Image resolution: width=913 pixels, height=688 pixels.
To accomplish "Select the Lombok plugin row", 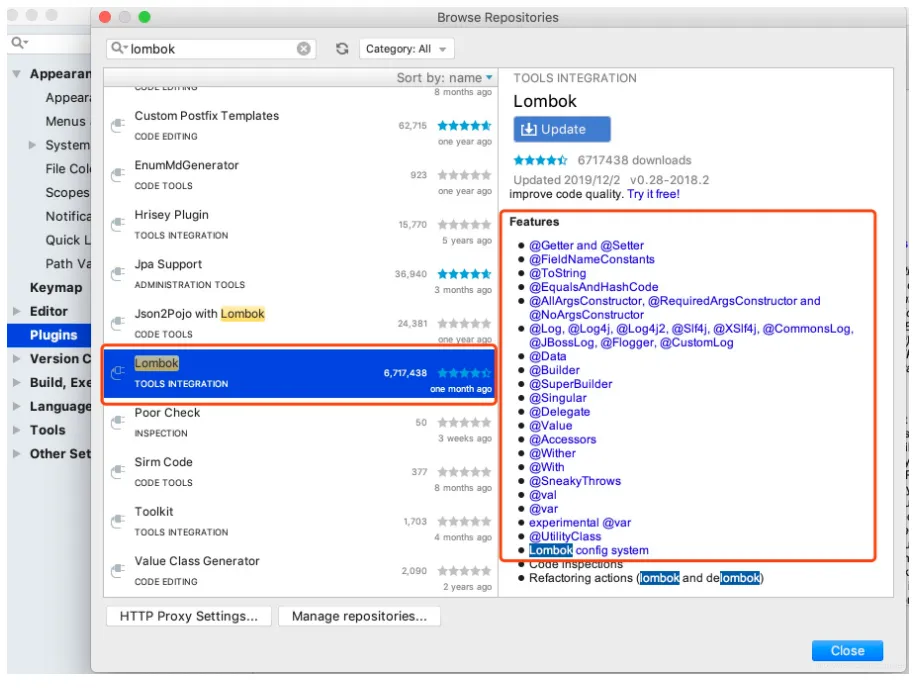I will (299, 373).
